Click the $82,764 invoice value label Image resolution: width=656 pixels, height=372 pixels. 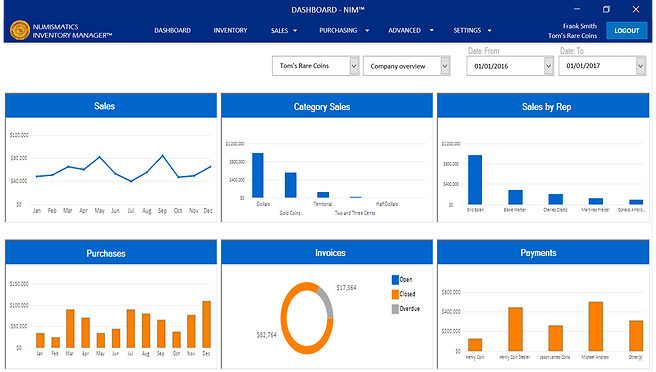(x=266, y=335)
